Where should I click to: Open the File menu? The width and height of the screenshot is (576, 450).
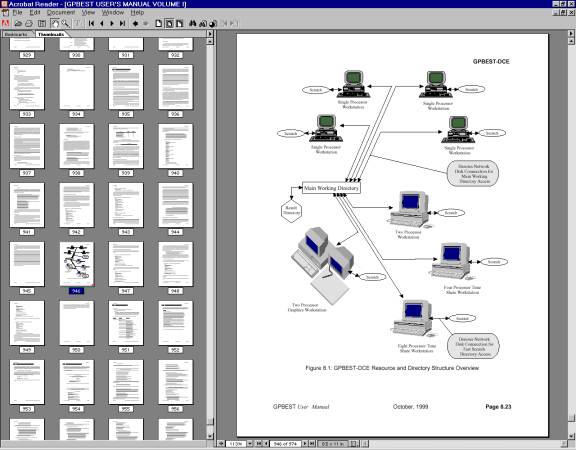tap(17, 12)
